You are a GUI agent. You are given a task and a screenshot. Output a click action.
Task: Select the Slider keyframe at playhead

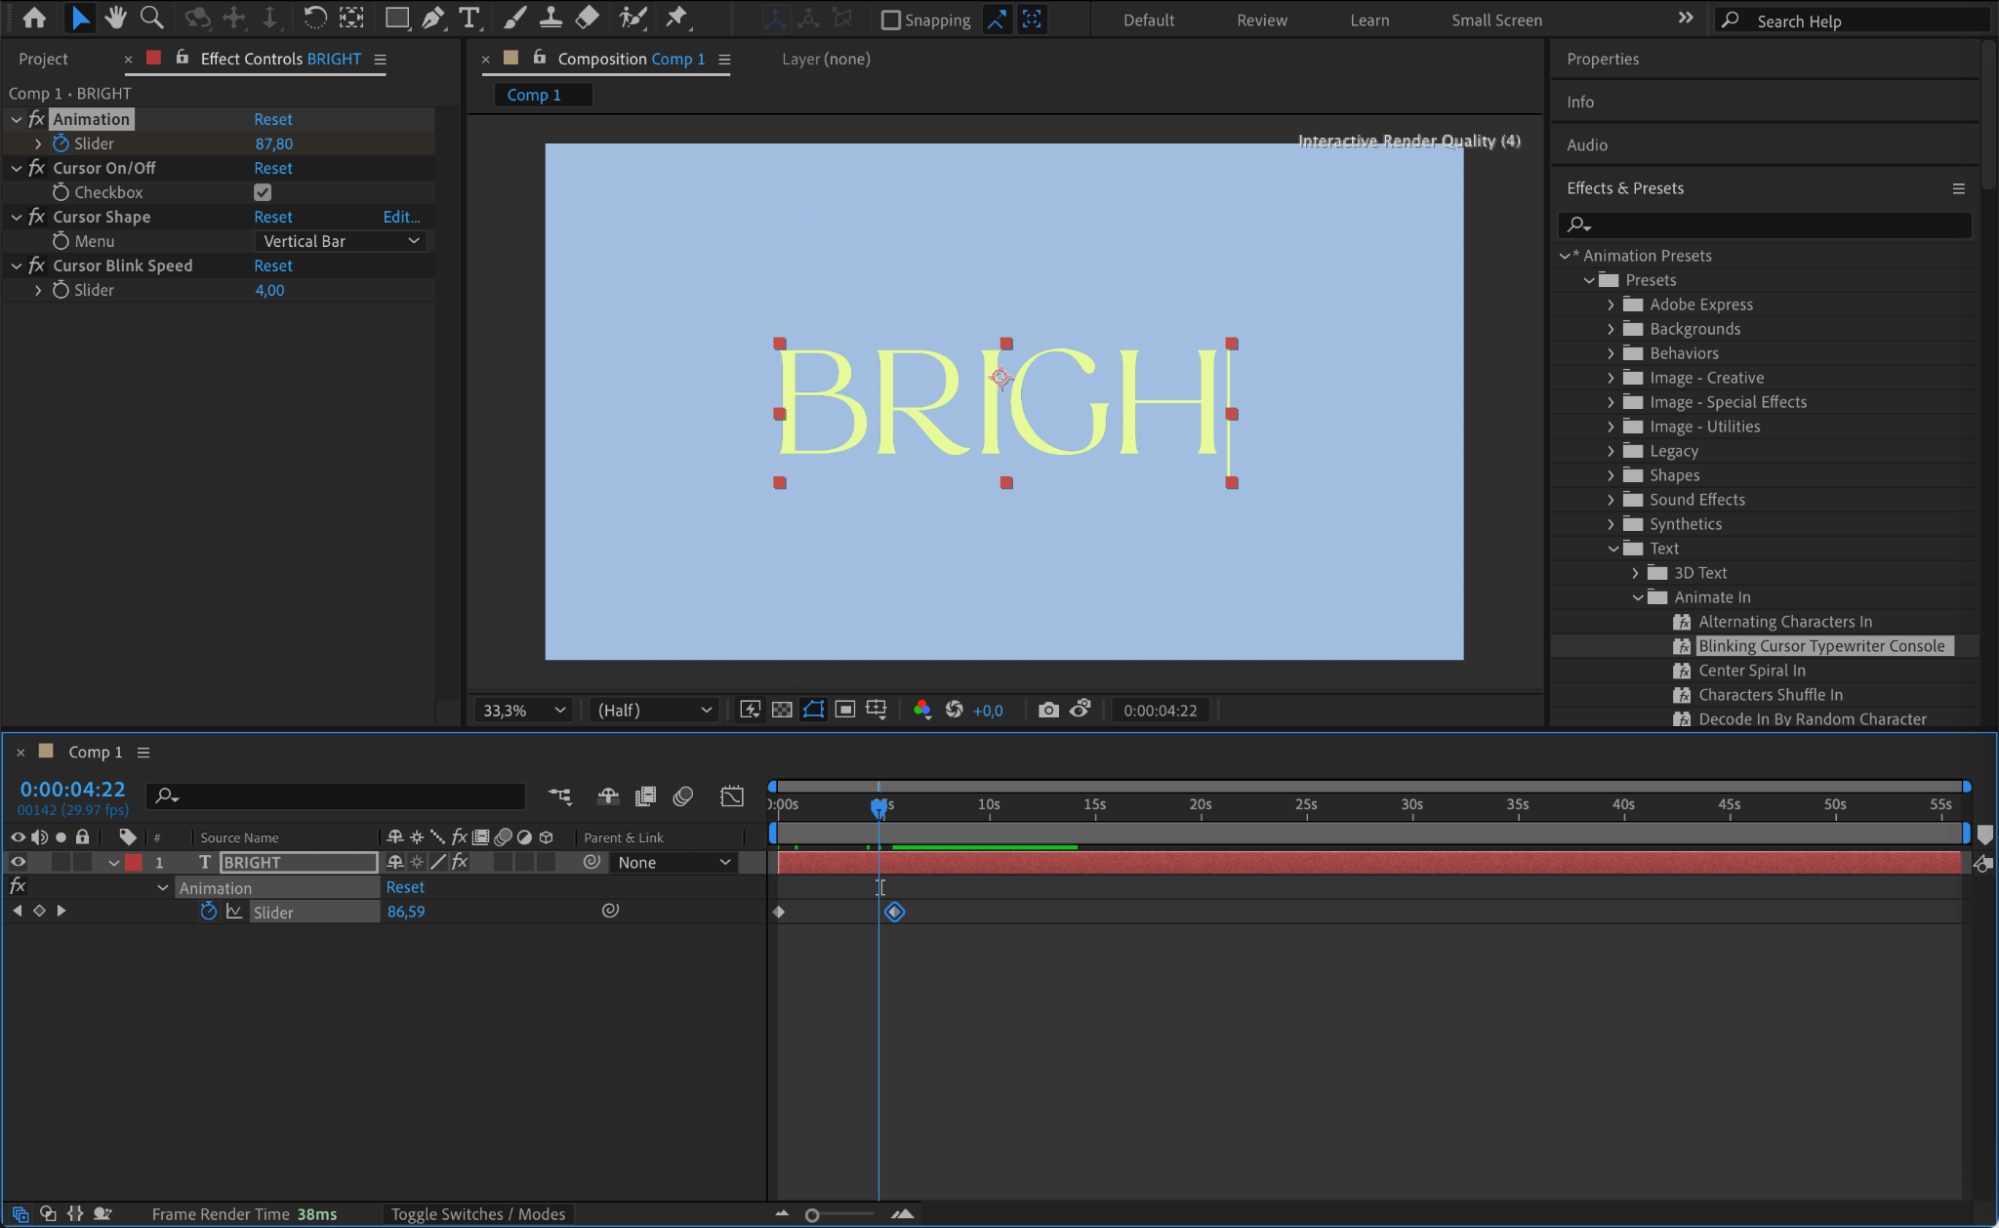pyautogui.click(x=894, y=912)
